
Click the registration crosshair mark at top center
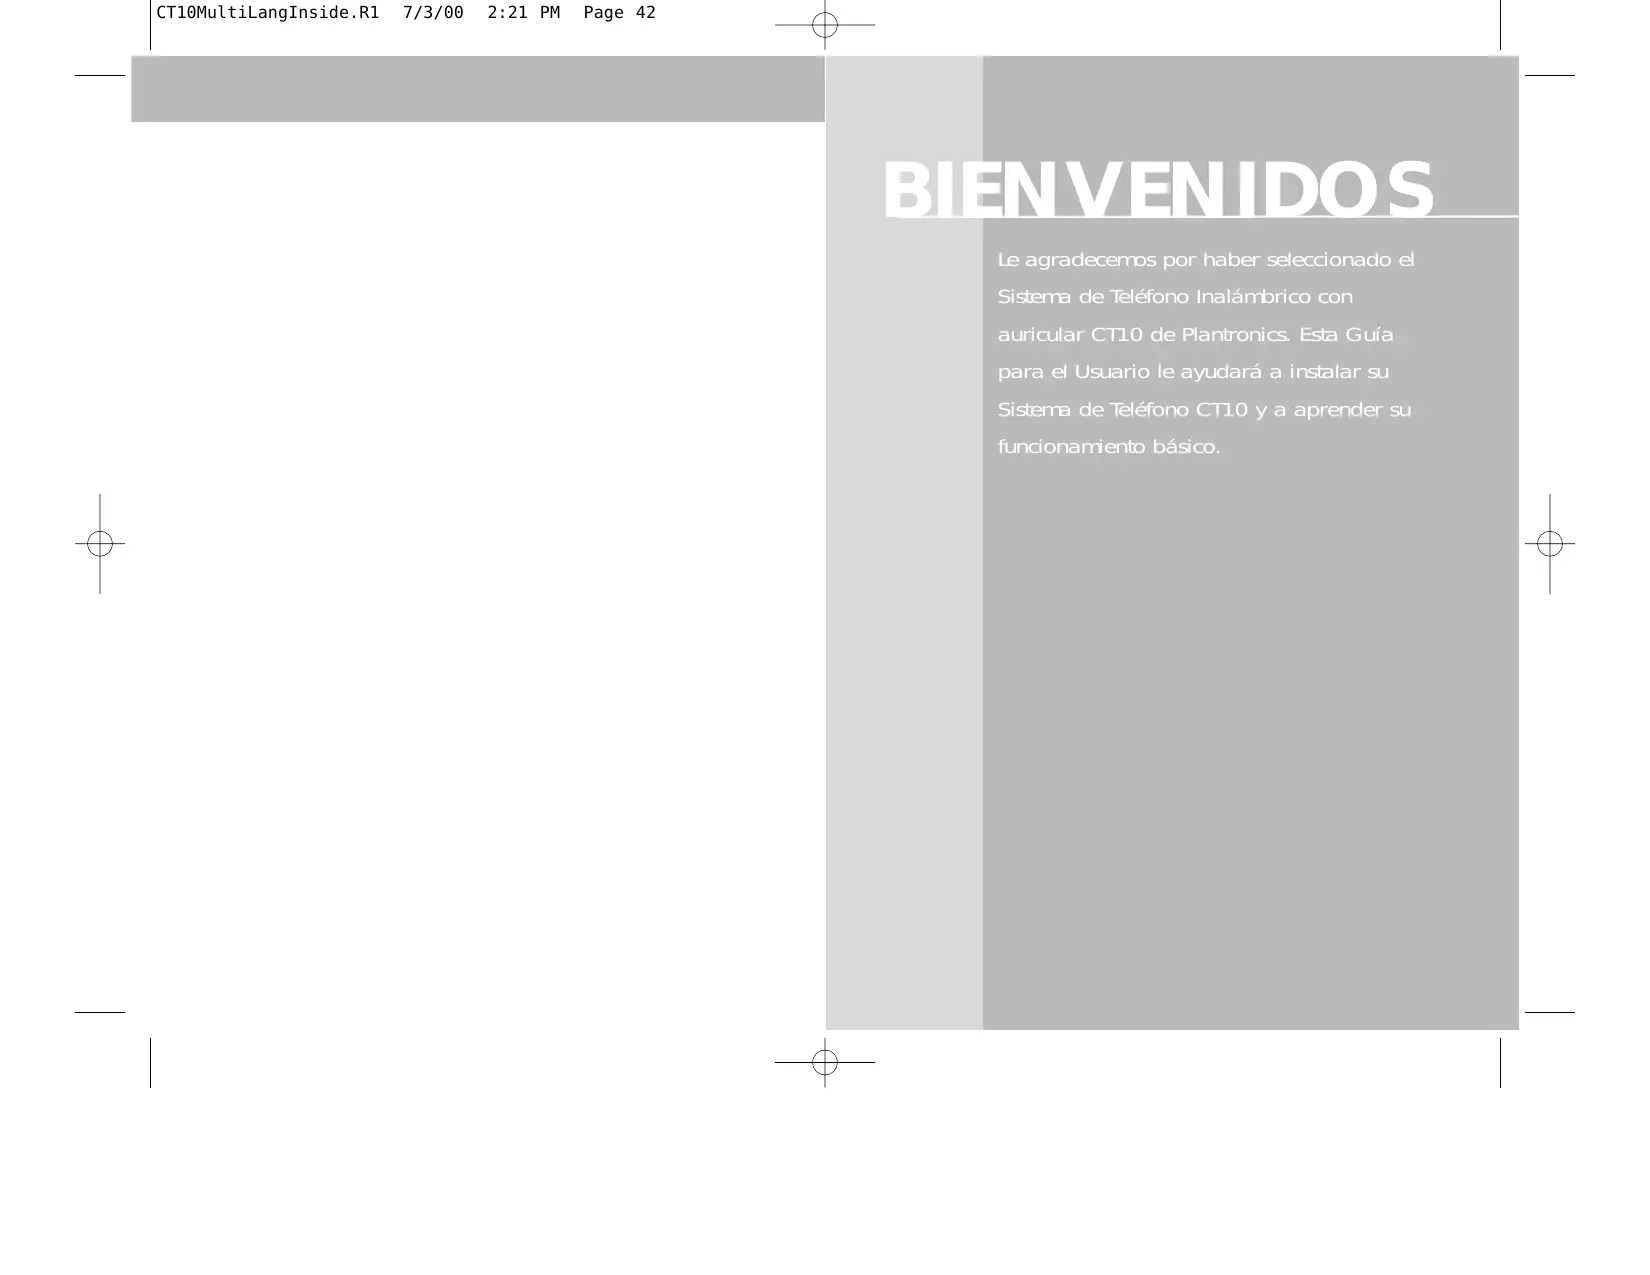pyautogui.click(x=824, y=25)
